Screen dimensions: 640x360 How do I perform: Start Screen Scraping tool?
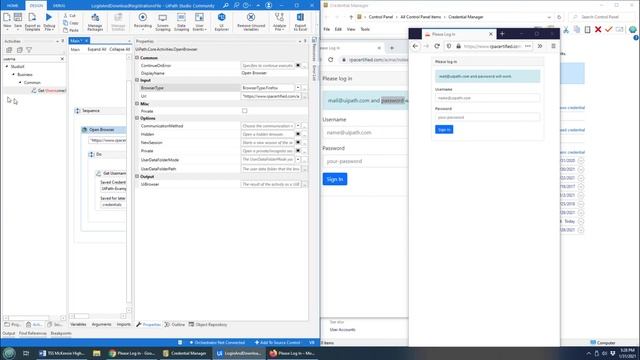click(162, 22)
